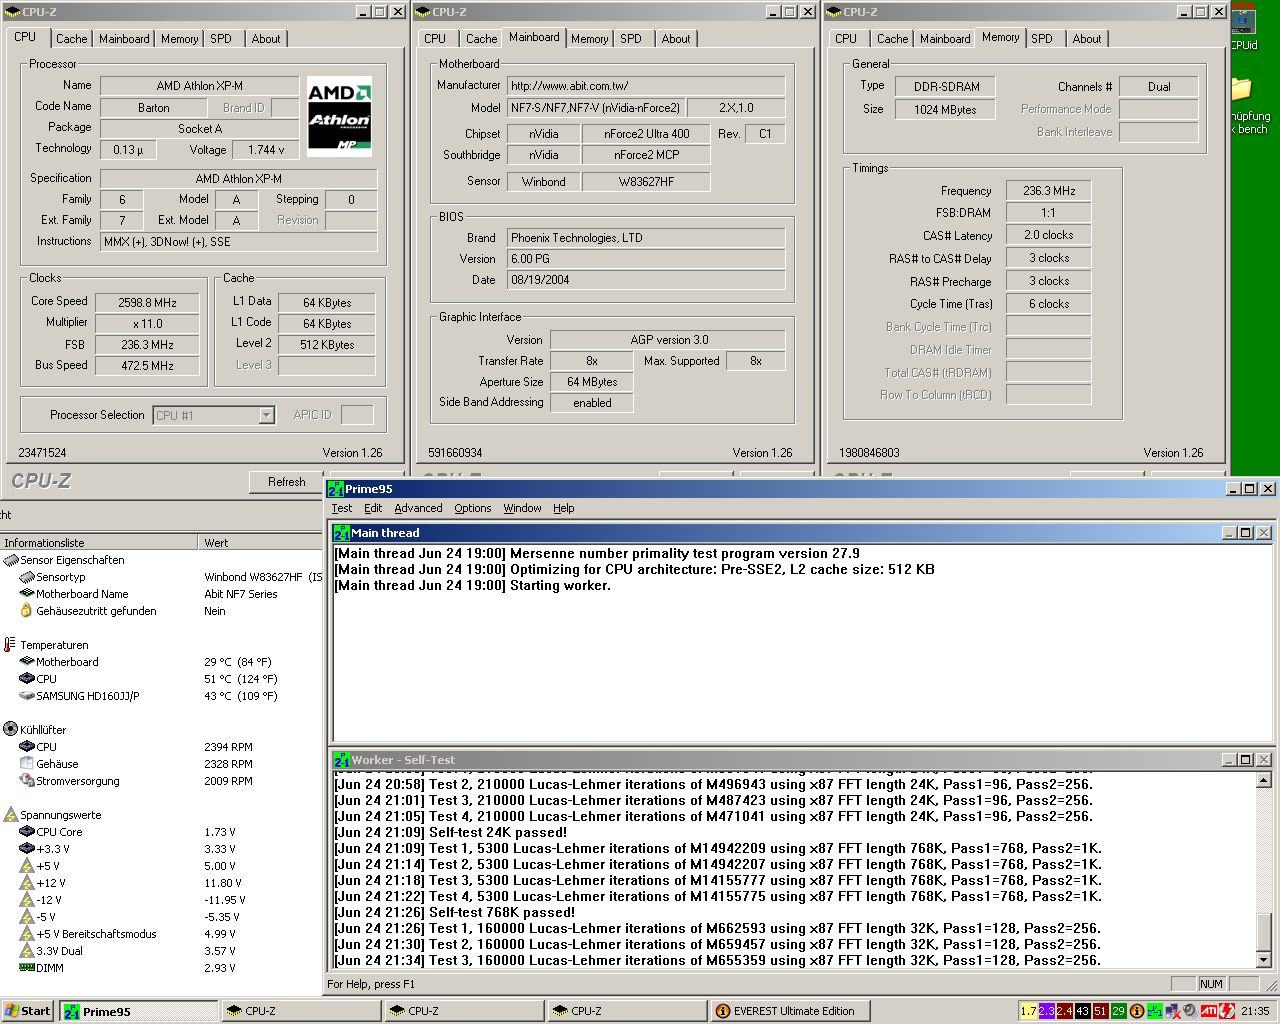Click the tray clock showing 21:35
The image size is (1280, 1024).
point(1255,1011)
